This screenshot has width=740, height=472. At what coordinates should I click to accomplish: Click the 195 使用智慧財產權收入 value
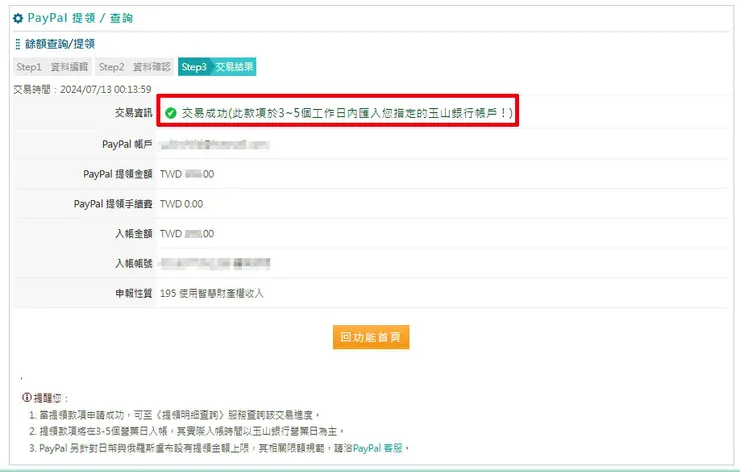click(211, 293)
